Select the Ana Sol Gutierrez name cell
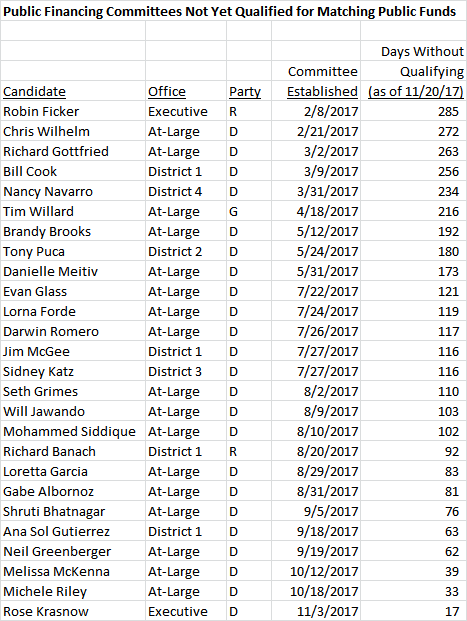 click(73, 531)
